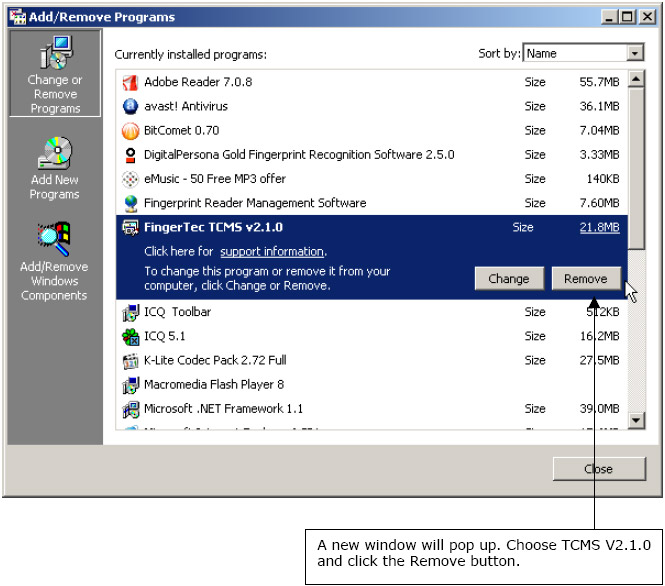
Task: Click the Remove button for FingerTec TCMS
Action: click(586, 279)
